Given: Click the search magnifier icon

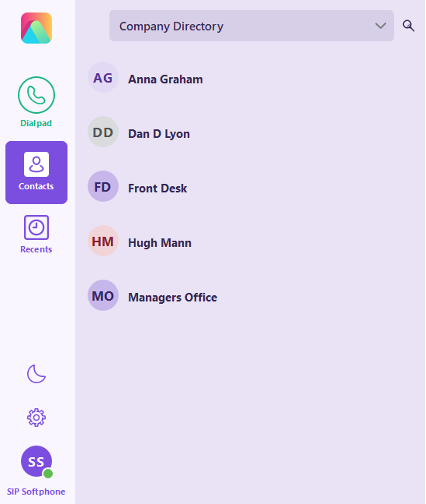Looking at the screenshot, I should coord(408,26).
